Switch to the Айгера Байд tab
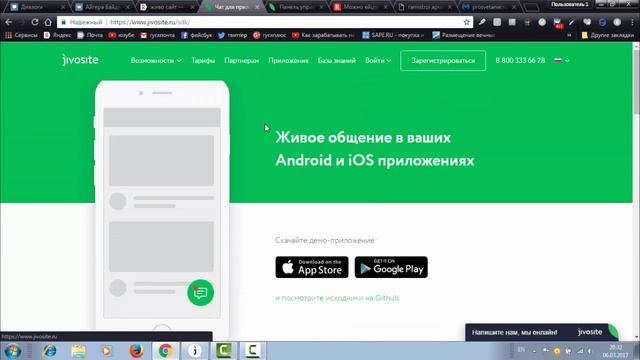Viewport: 640px width, 360px height. point(102,7)
